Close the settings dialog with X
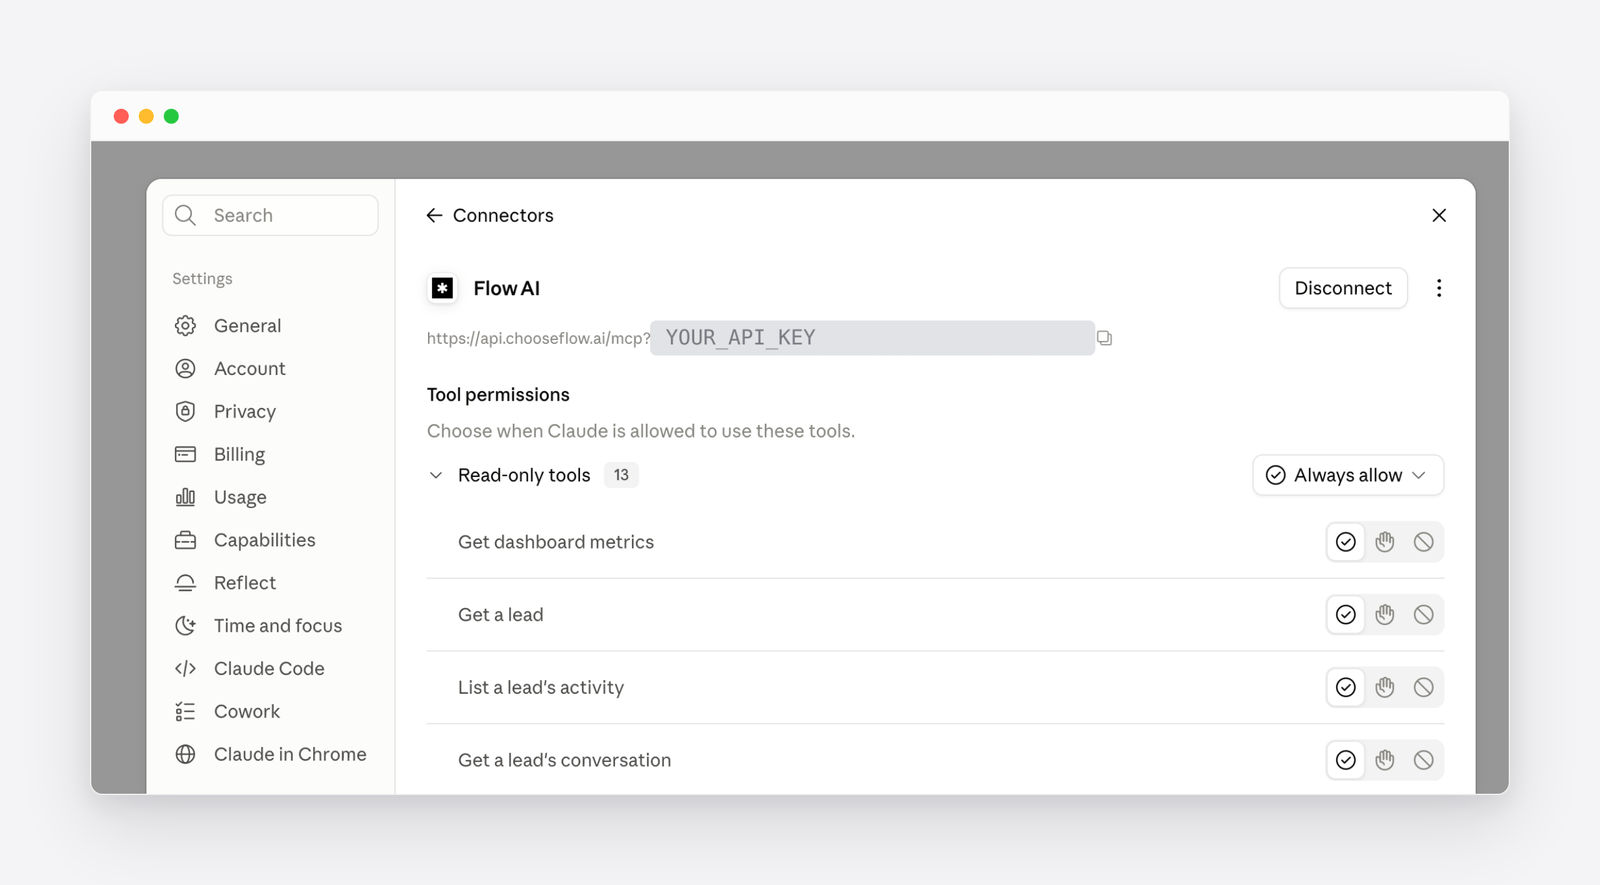1600x885 pixels. [x=1439, y=215]
